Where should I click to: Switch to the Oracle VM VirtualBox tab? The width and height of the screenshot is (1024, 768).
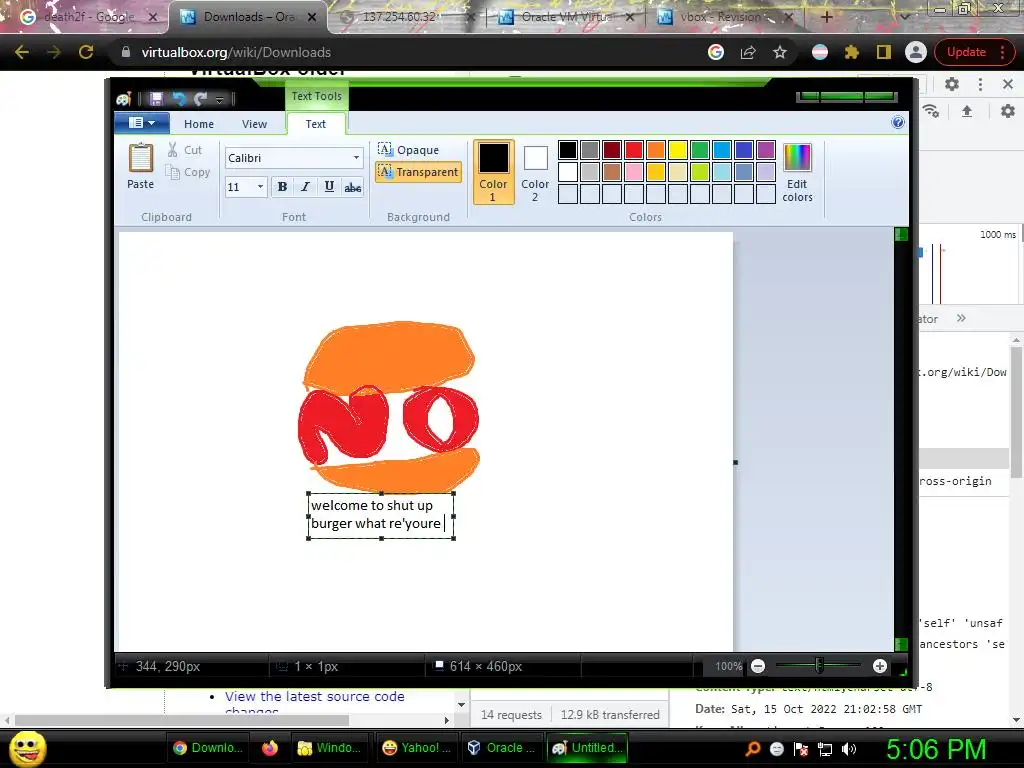coord(566,17)
